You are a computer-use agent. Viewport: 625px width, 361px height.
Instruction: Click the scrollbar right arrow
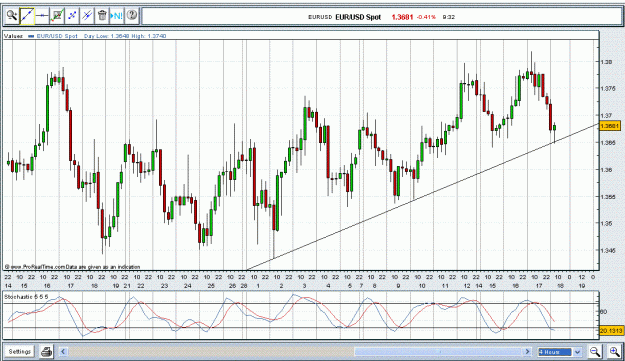527,352
